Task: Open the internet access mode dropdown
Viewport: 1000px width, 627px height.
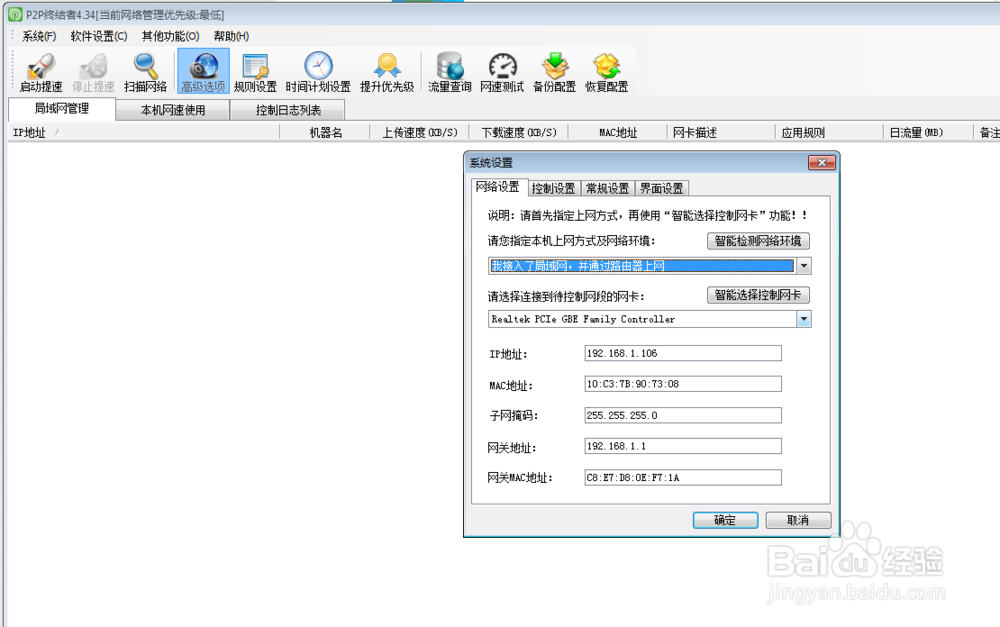Action: (x=803, y=265)
